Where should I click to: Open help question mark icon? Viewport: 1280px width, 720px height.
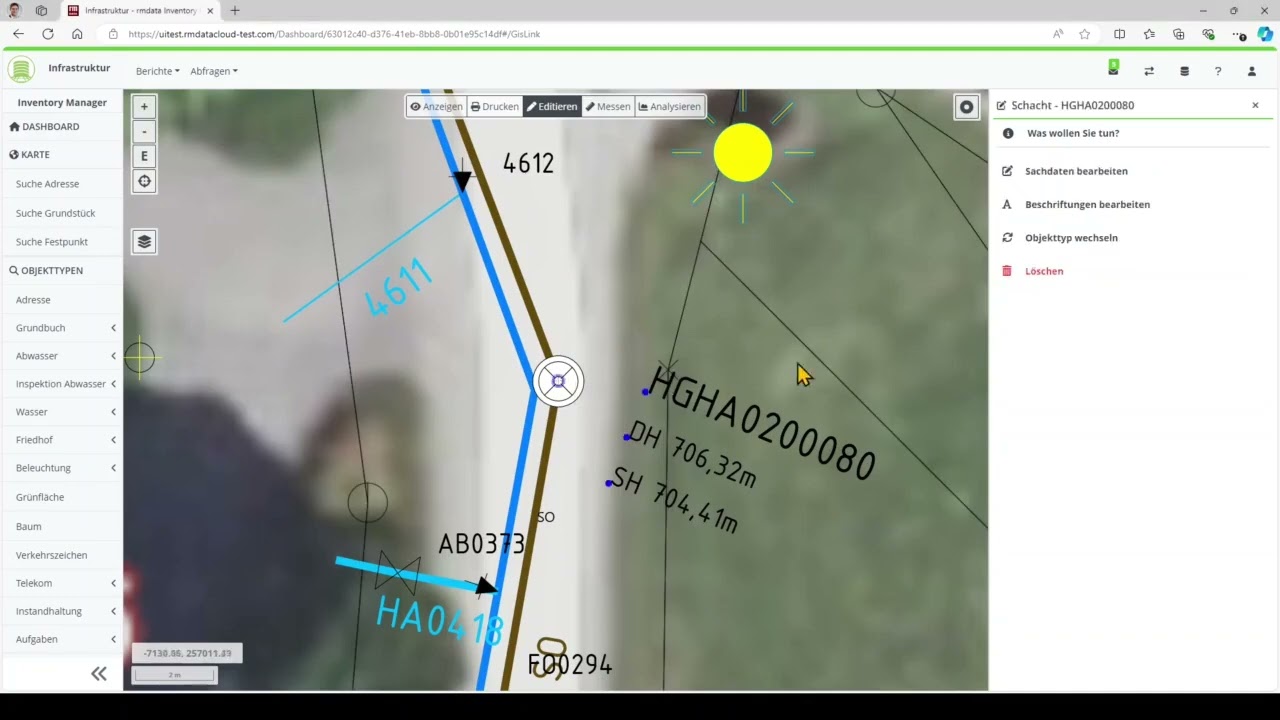(1218, 71)
